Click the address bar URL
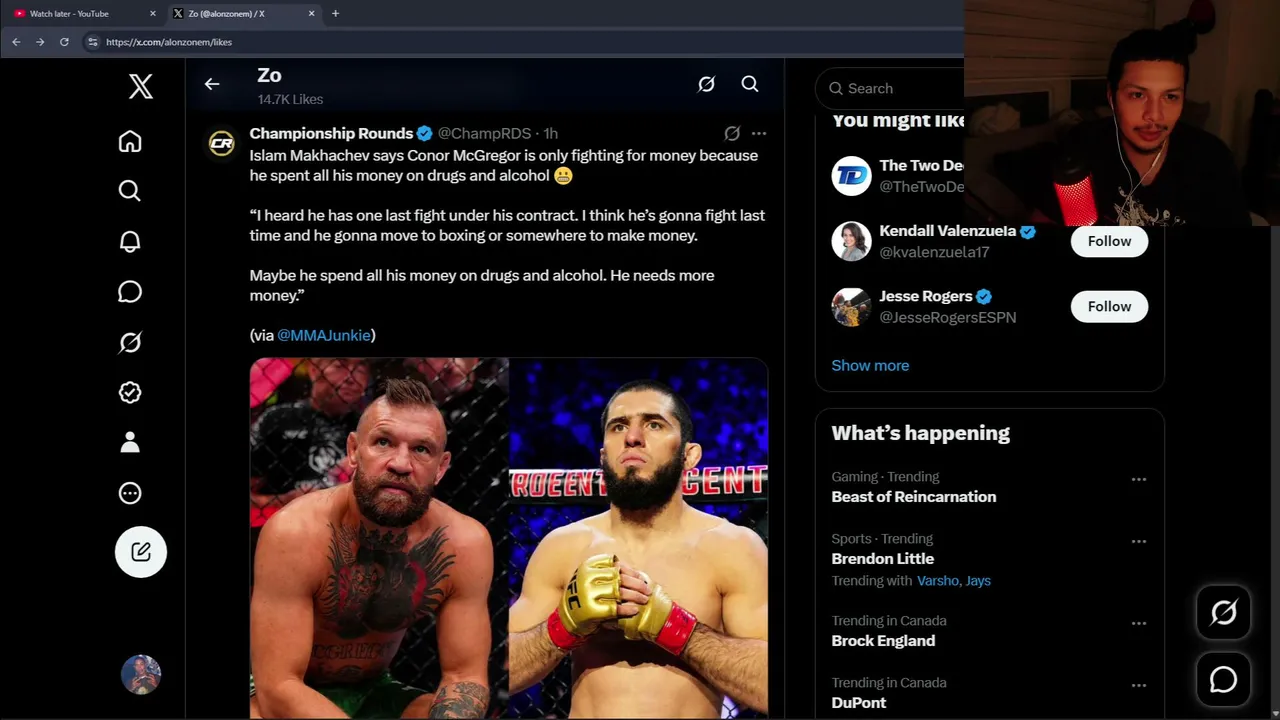1280x720 pixels. click(169, 42)
